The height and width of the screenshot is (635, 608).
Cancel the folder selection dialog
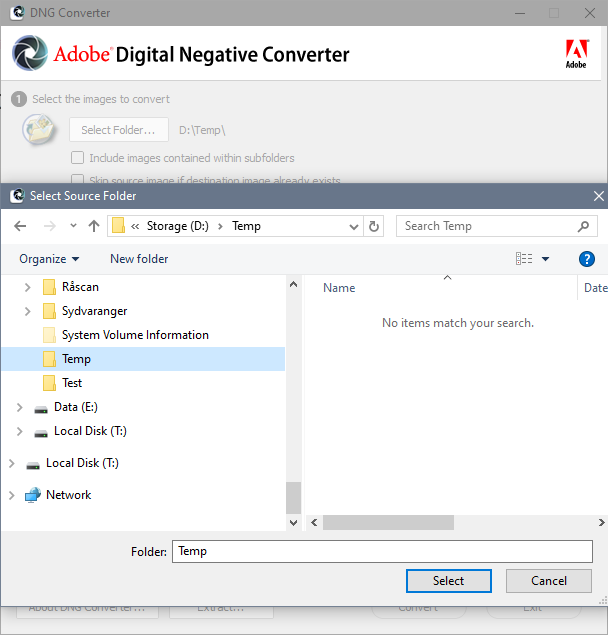click(548, 581)
